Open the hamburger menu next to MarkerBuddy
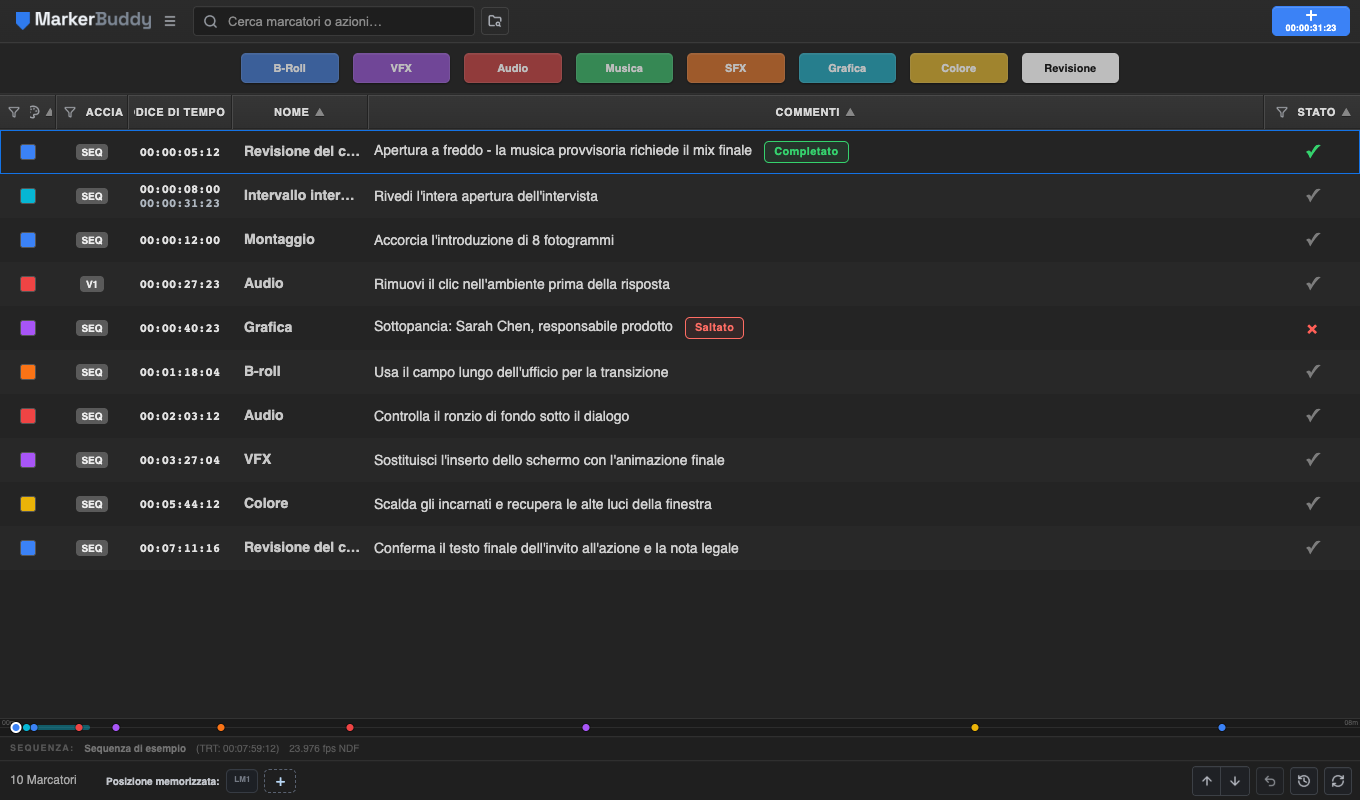This screenshot has height=800, width=1360. (x=170, y=21)
